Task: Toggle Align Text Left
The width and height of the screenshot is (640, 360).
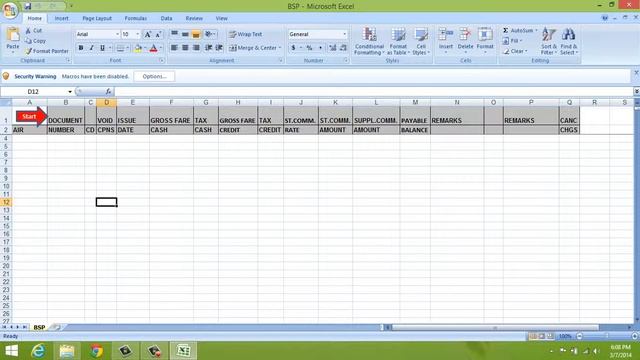Action: [x=174, y=48]
